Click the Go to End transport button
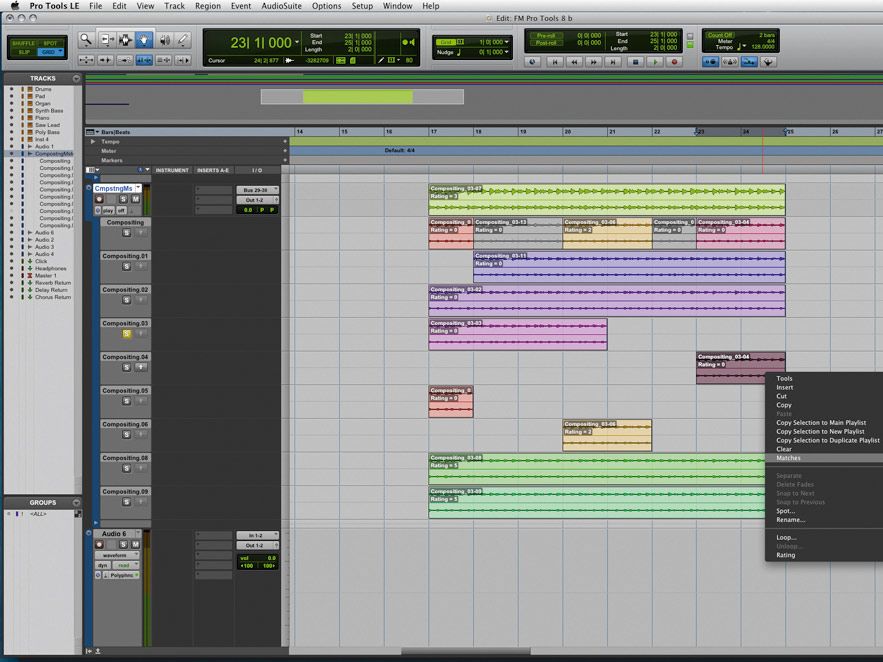883x662 pixels. tap(613, 62)
